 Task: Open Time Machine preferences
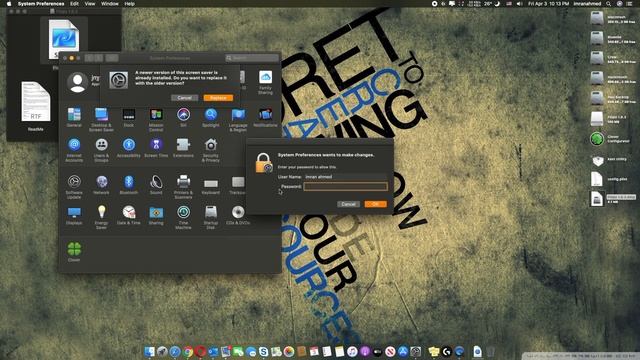point(183,217)
